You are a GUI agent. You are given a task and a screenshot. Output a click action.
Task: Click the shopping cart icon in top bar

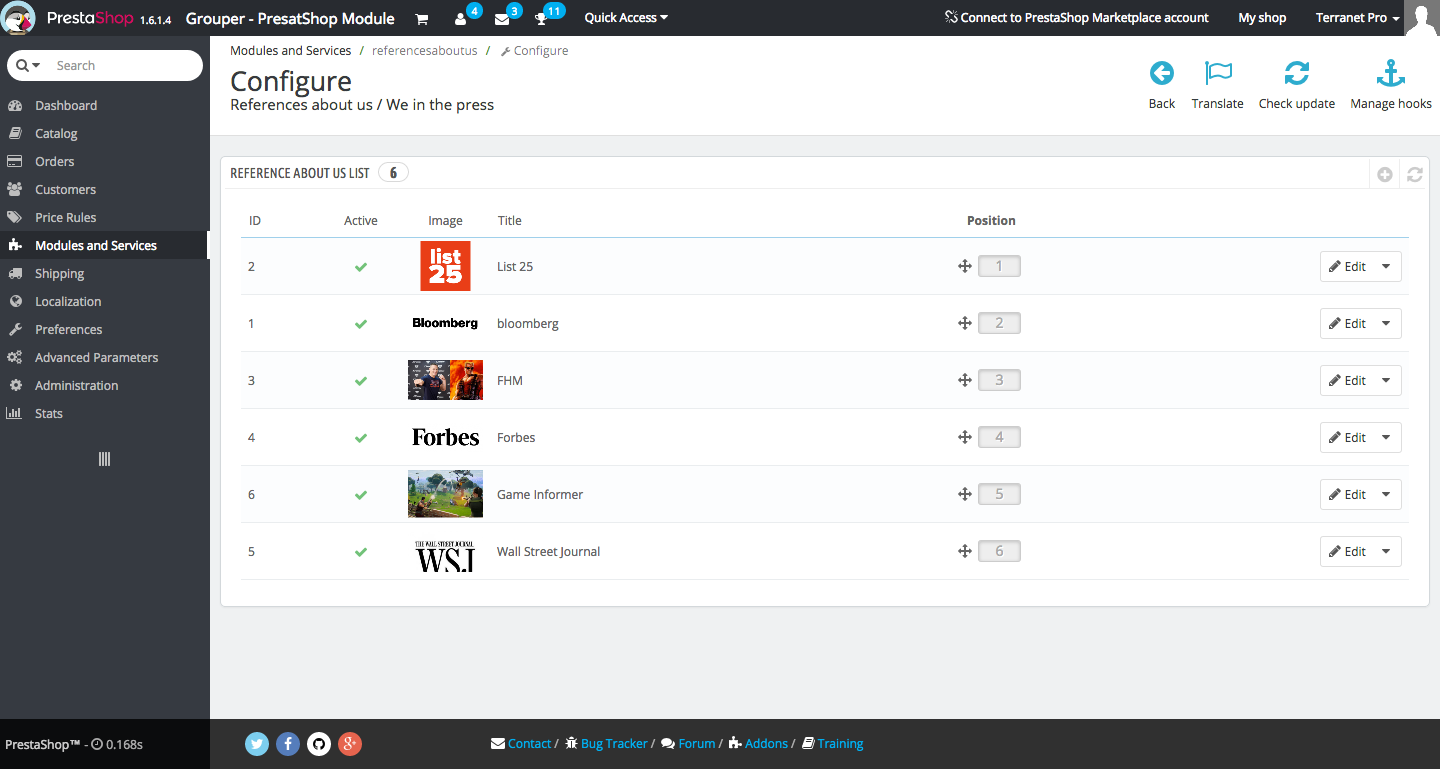pos(422,18)
